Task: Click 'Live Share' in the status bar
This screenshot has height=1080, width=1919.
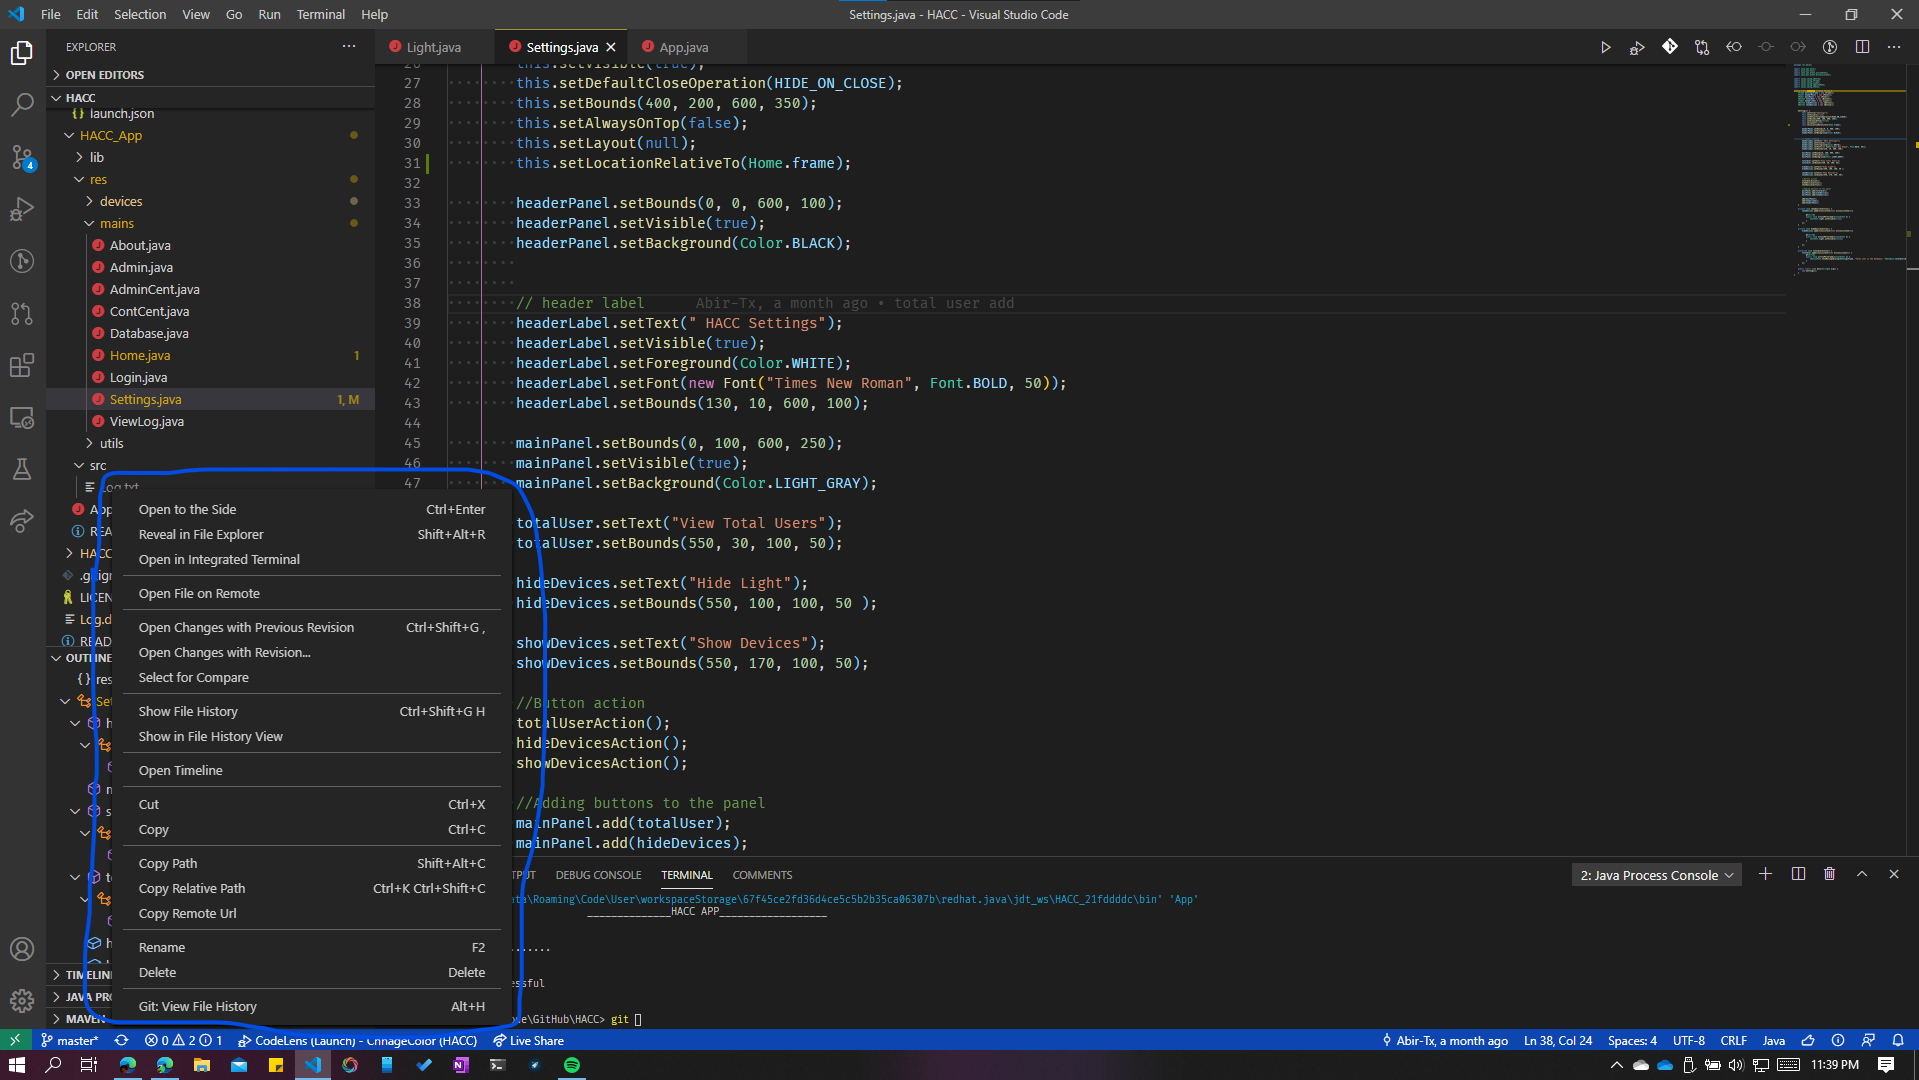Action: (x=528, y=1040)
